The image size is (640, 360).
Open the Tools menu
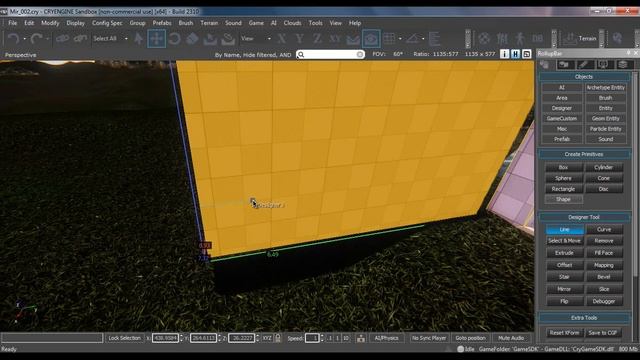point(315,23)
